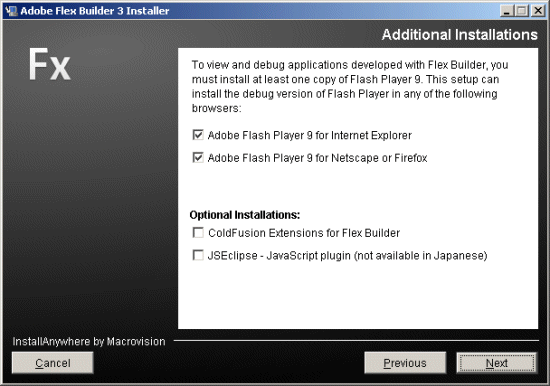Uncheck Adobe Flash Player 9 for Internet Explorer
550x386 pixels.
click(x=198, y=135)
